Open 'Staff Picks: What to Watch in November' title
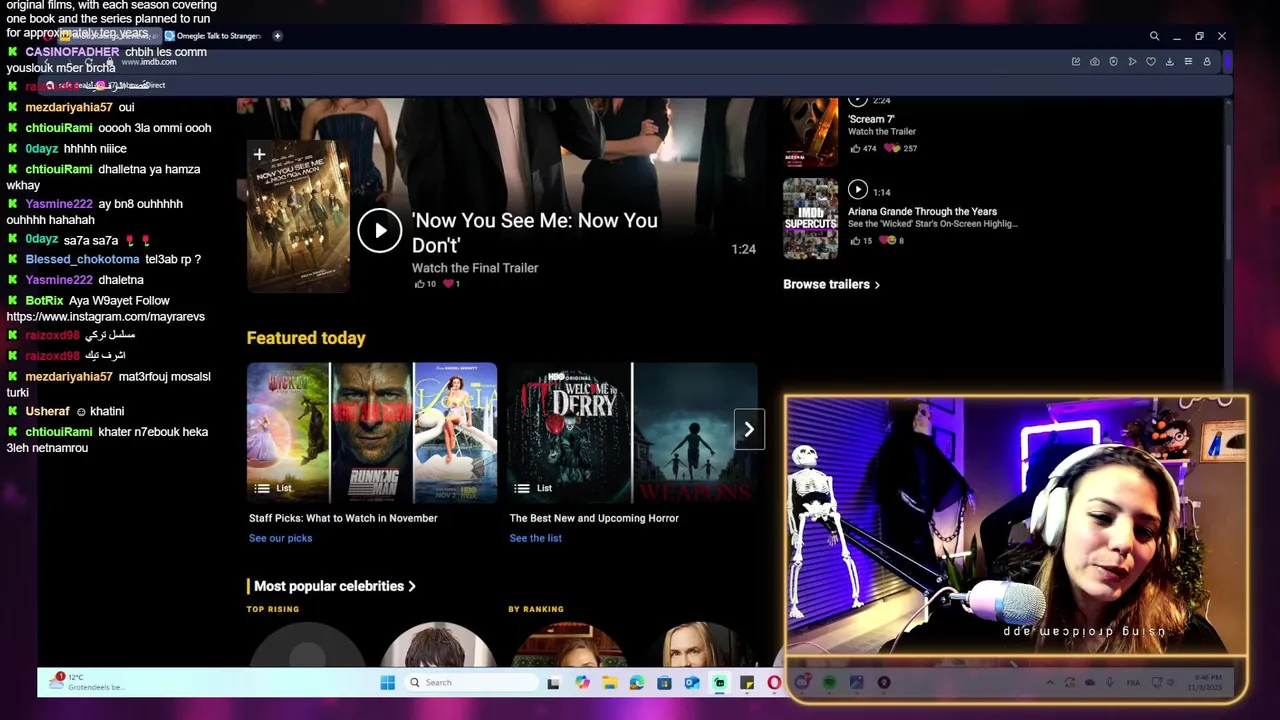 (343, 518)
